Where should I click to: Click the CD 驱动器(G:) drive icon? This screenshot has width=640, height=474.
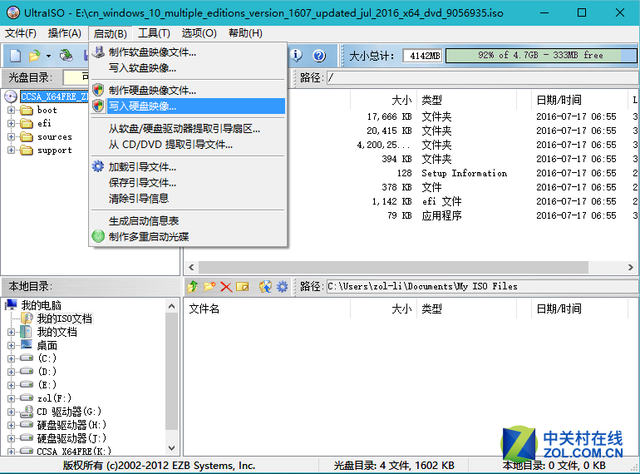(27, 411)
